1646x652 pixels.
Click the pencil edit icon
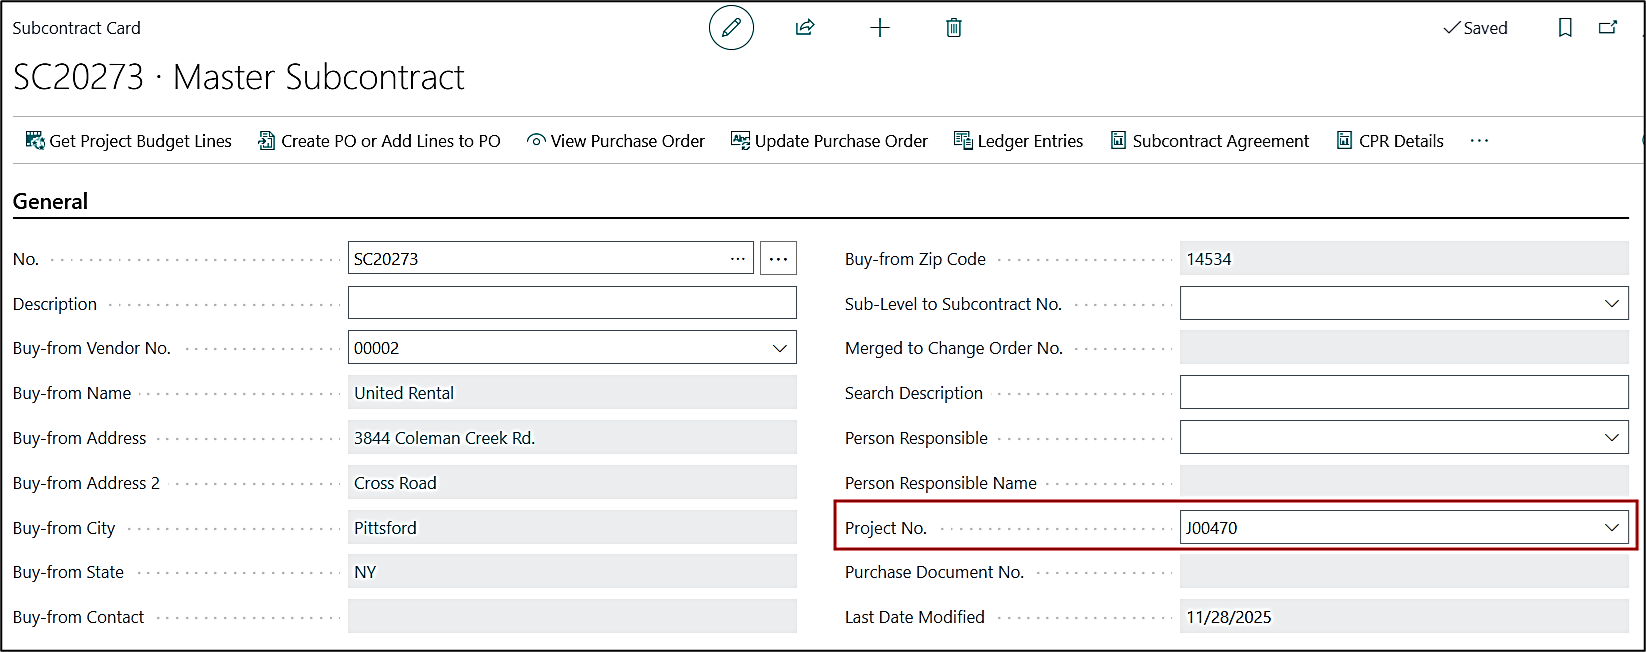[x=731, y=28]
